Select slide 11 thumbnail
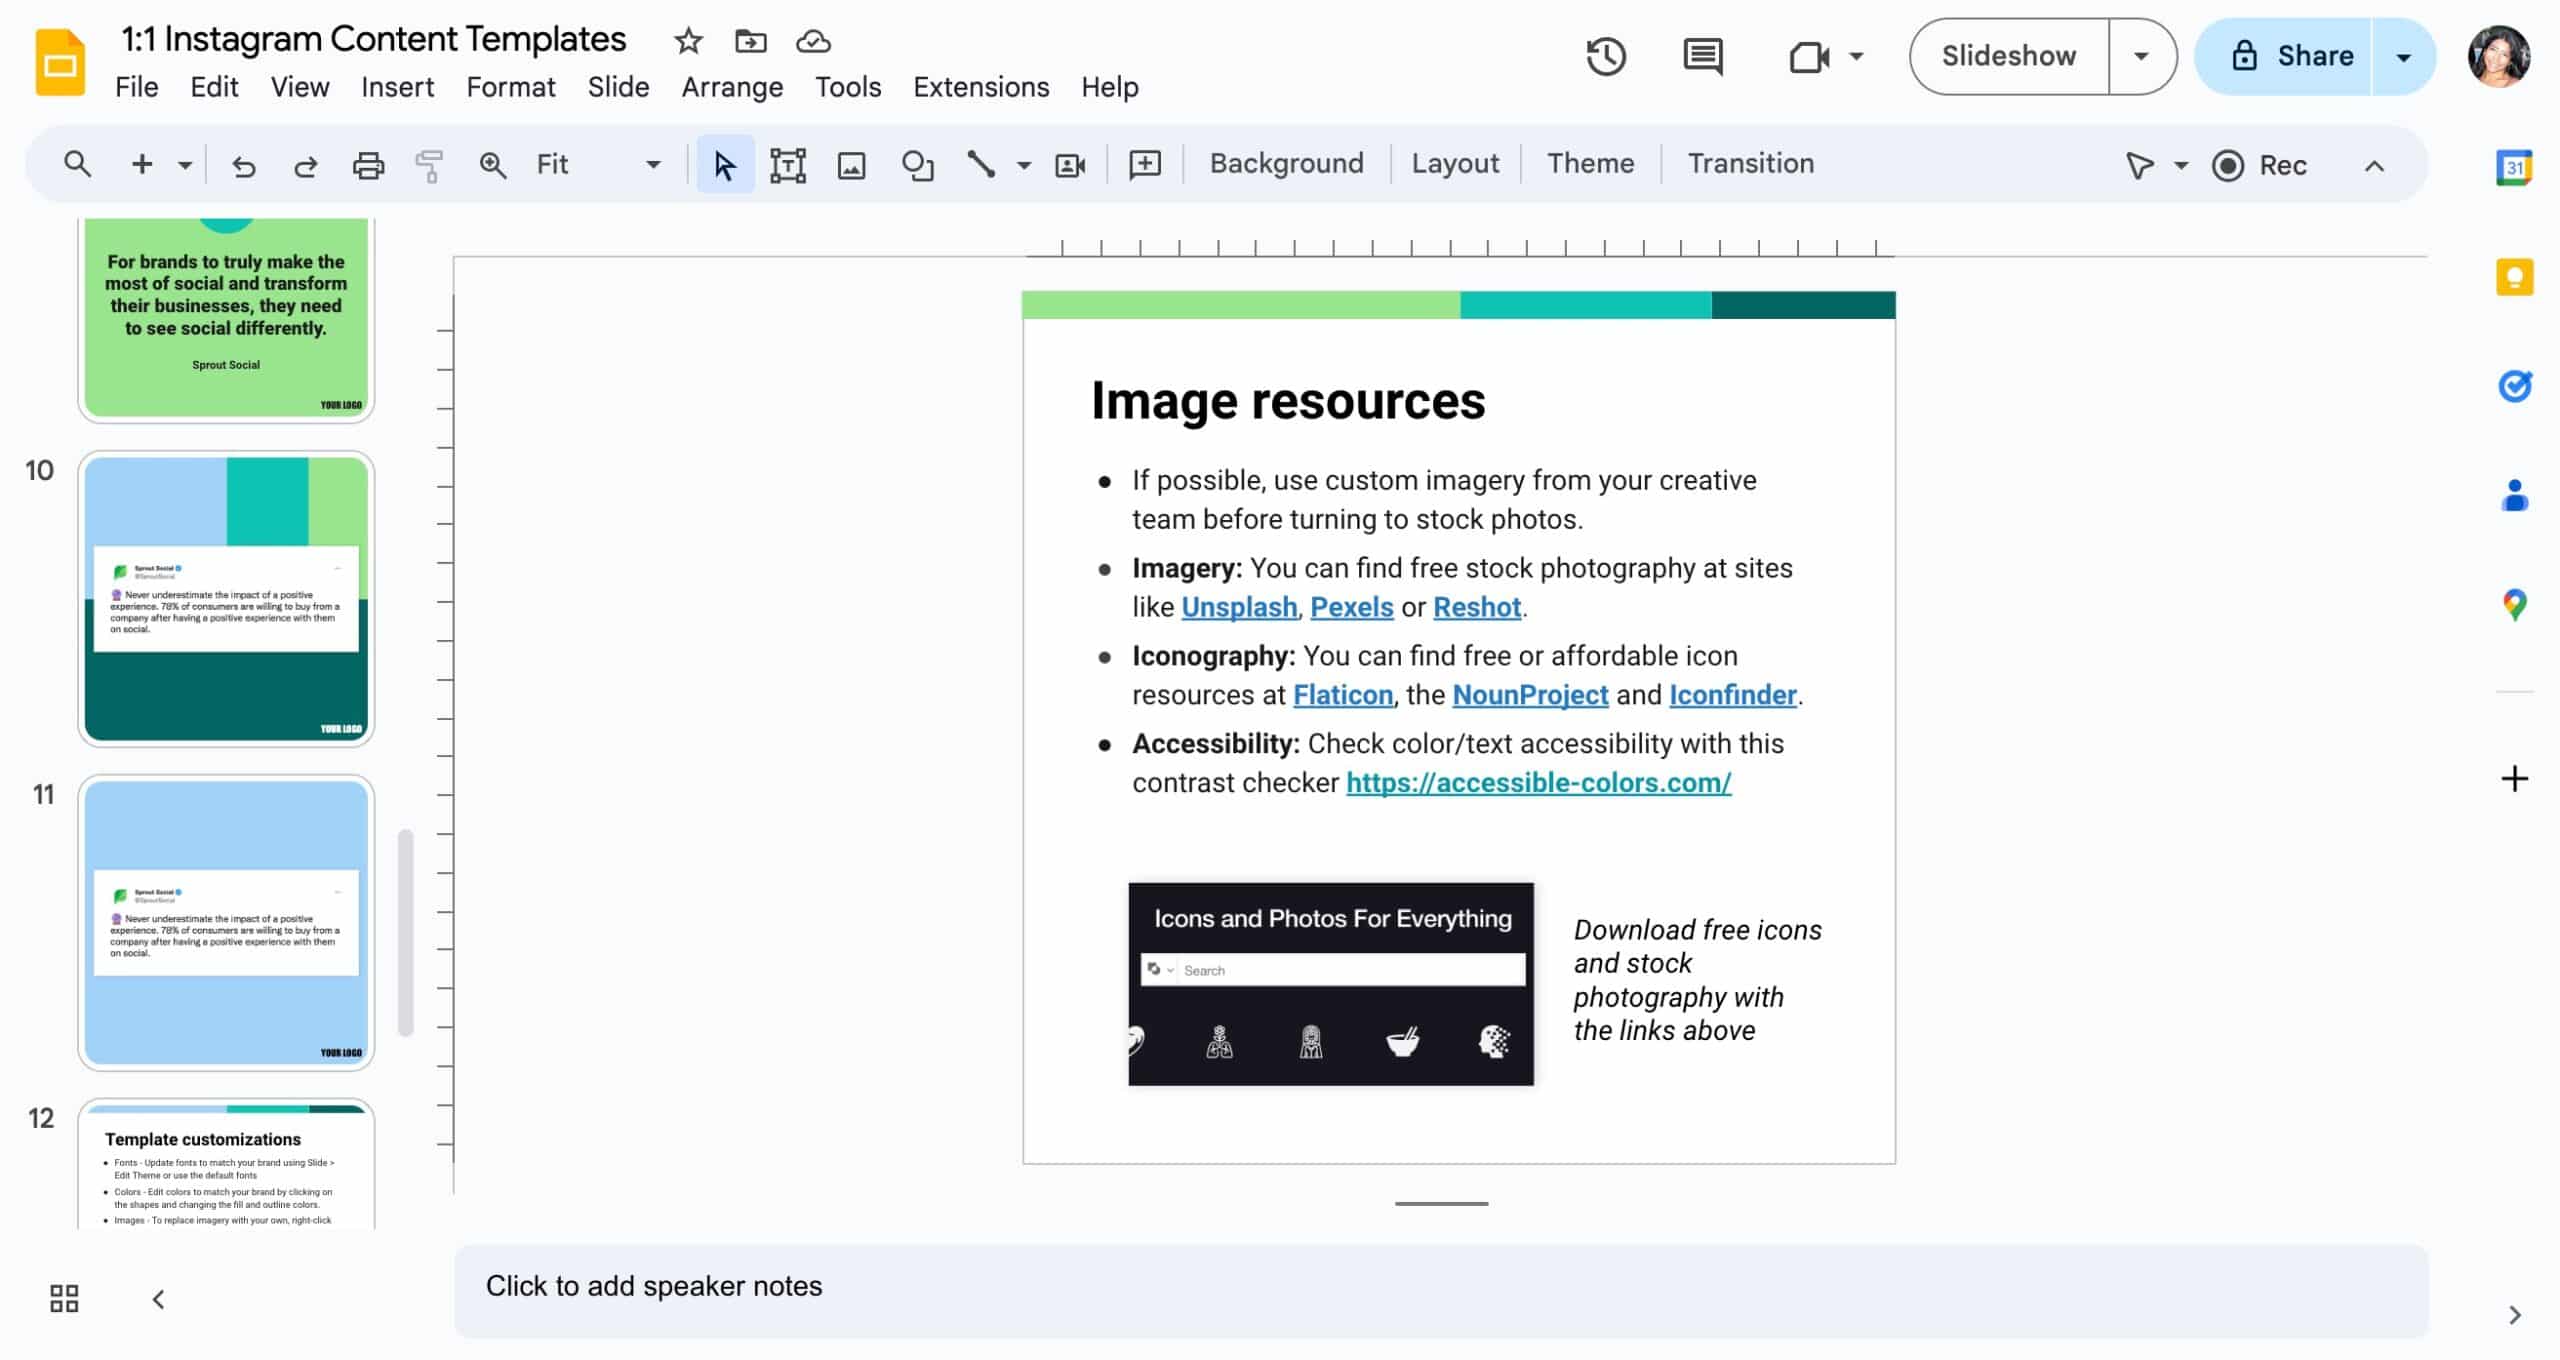 click(226, 920)
